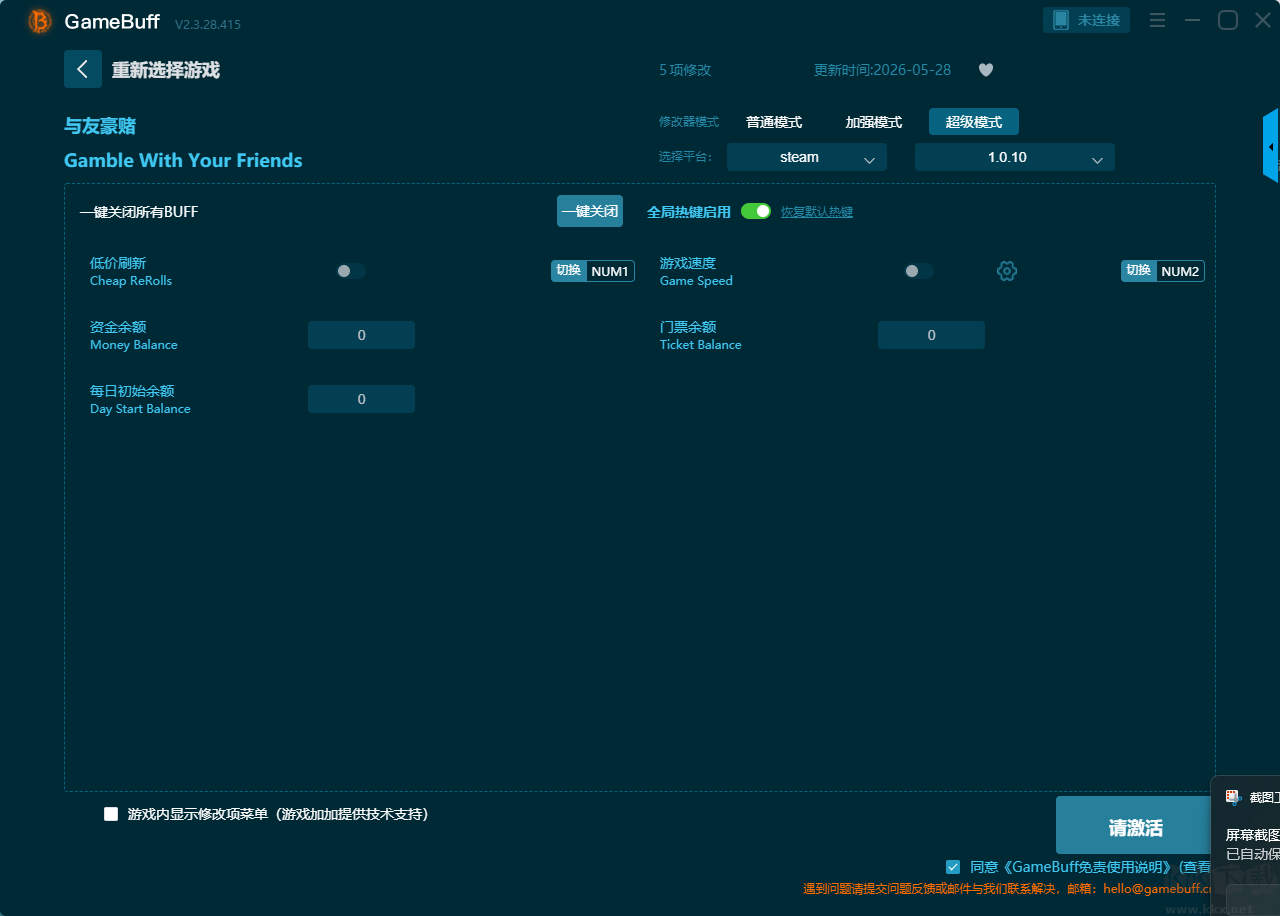Click NUM2 hotkey switch button for Game Speed
This screenshot has height=916, width=1280.
click(1163, 271)
